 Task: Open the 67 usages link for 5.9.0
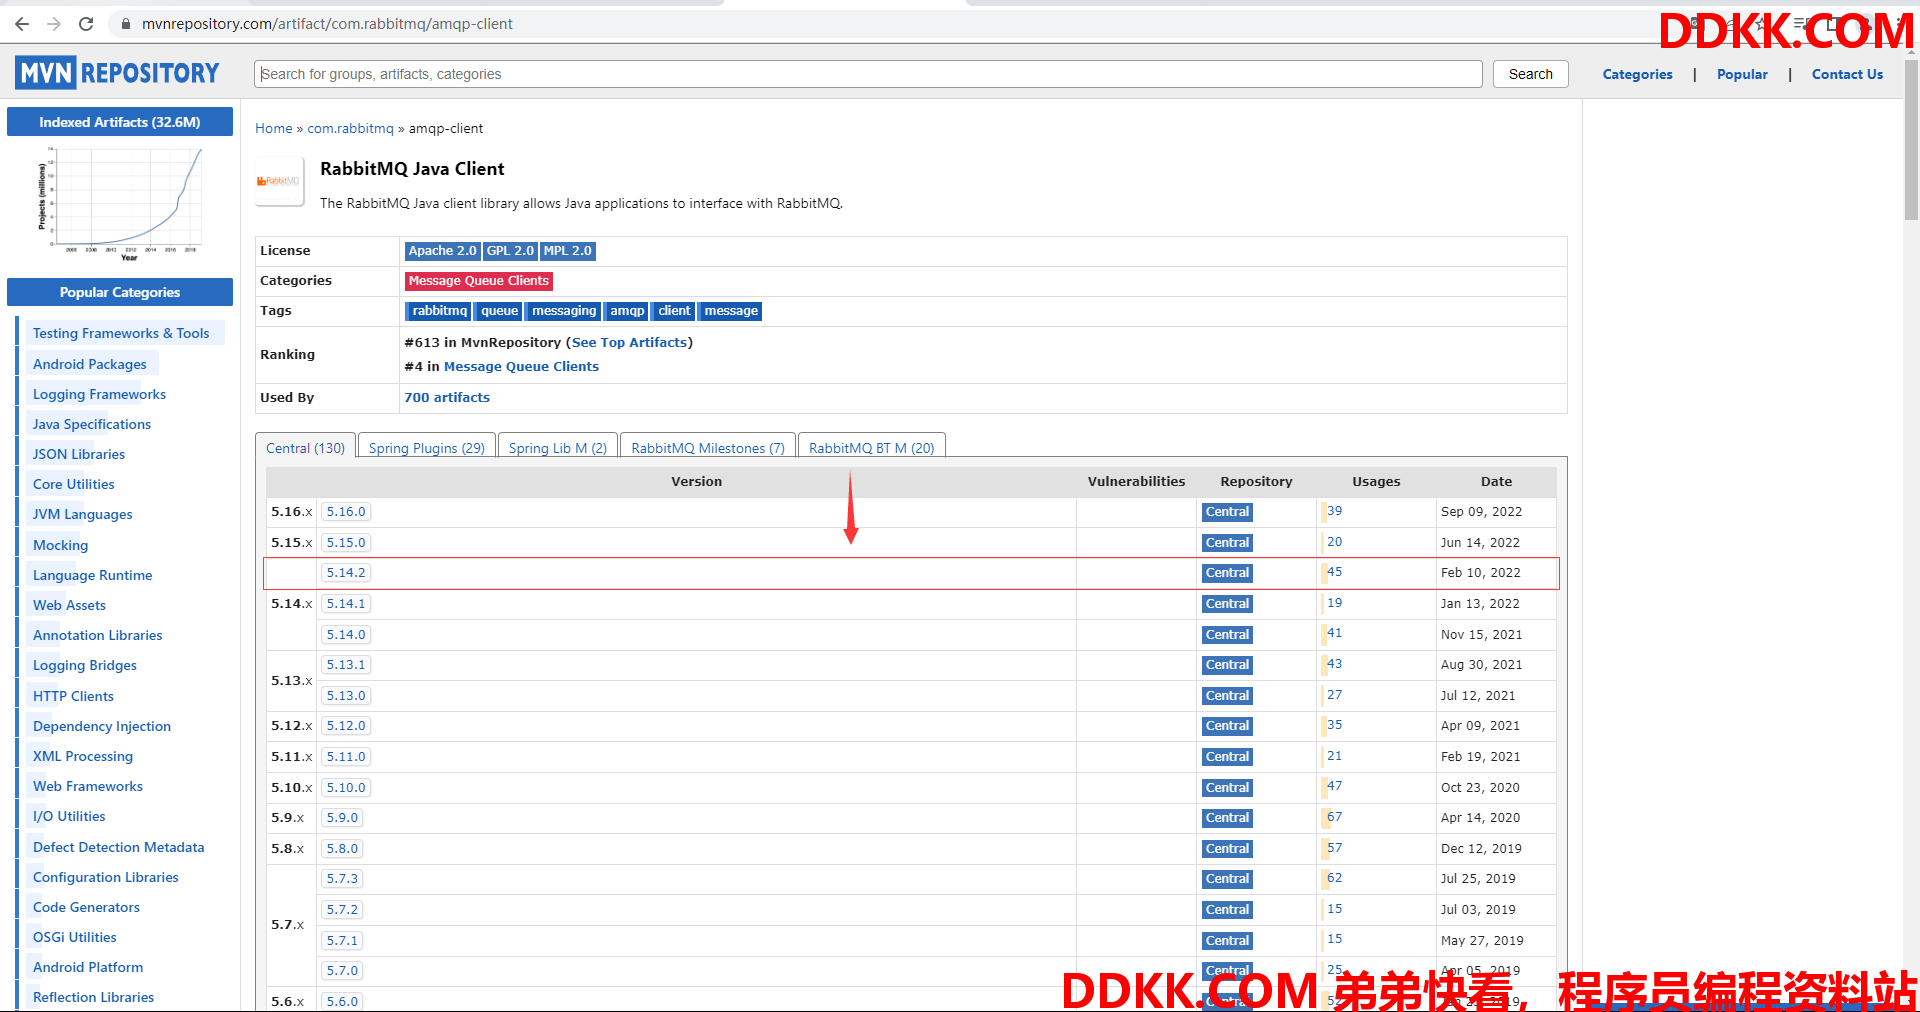point(1334,817)
